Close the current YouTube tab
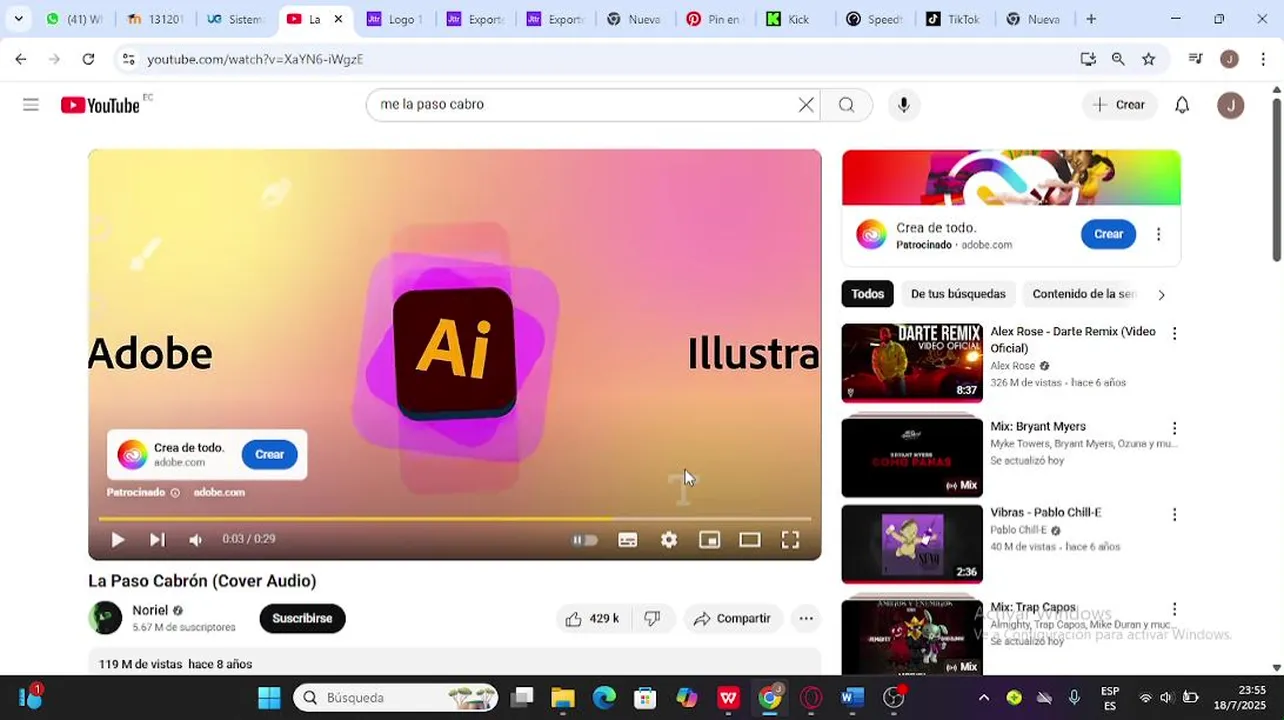The image size is (1284, 720). click(338, 19)
